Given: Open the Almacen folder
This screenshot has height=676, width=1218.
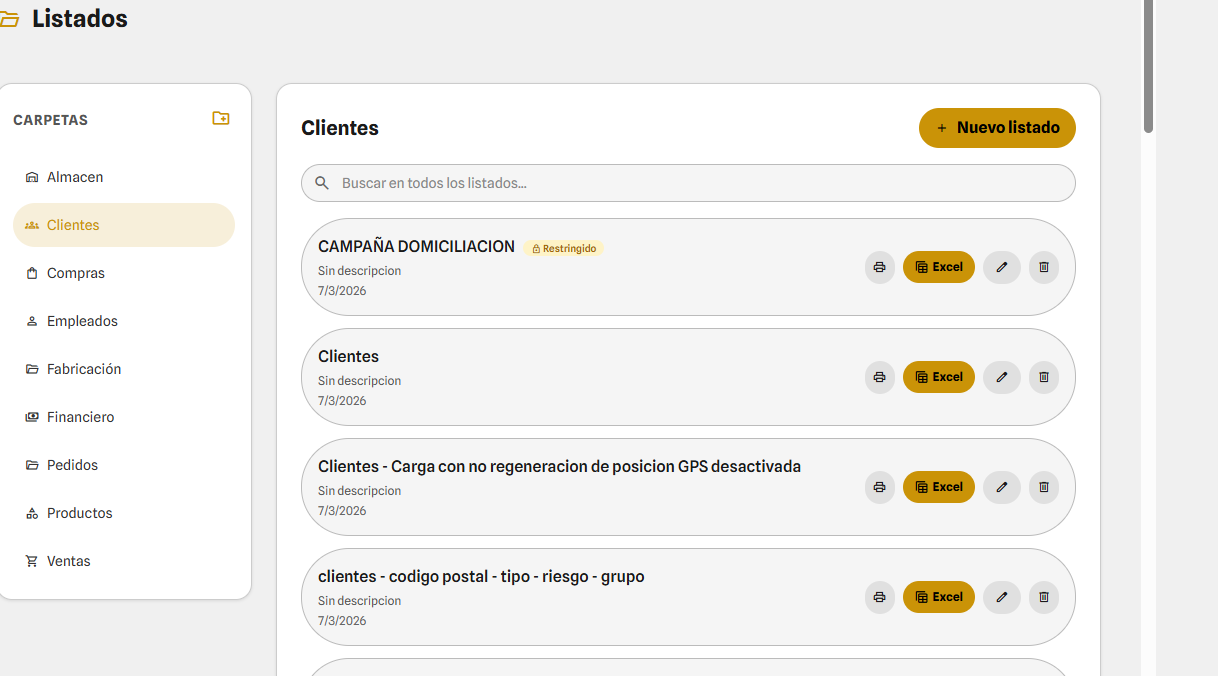Looking at the screenshot, I should (x=124, y=177).
